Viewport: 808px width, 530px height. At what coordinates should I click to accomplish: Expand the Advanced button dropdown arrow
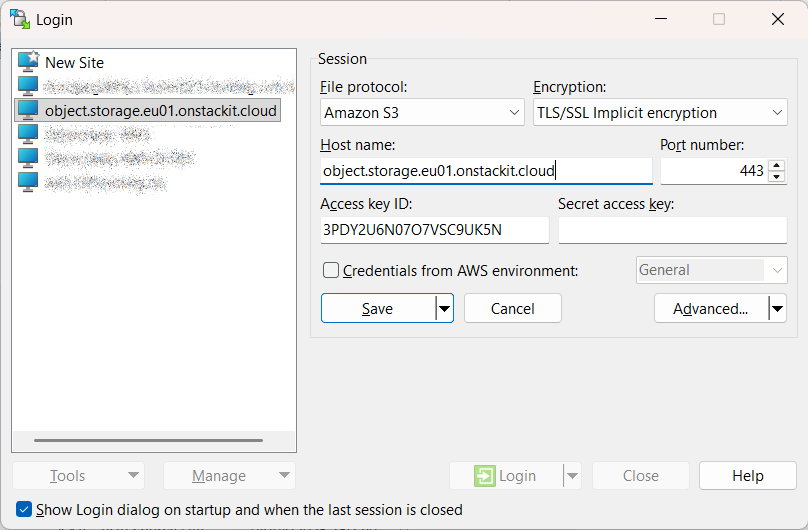(x=776, y=309)
